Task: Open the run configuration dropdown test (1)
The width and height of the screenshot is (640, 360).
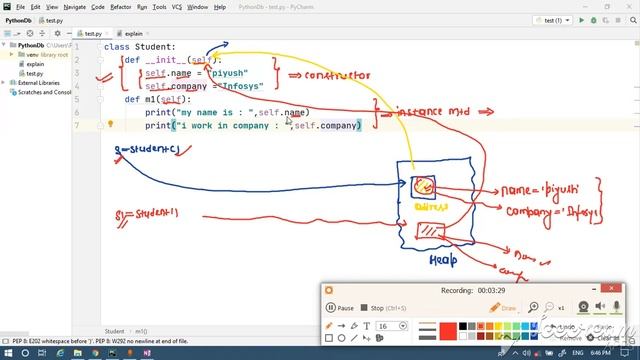Action: (553, 20)
